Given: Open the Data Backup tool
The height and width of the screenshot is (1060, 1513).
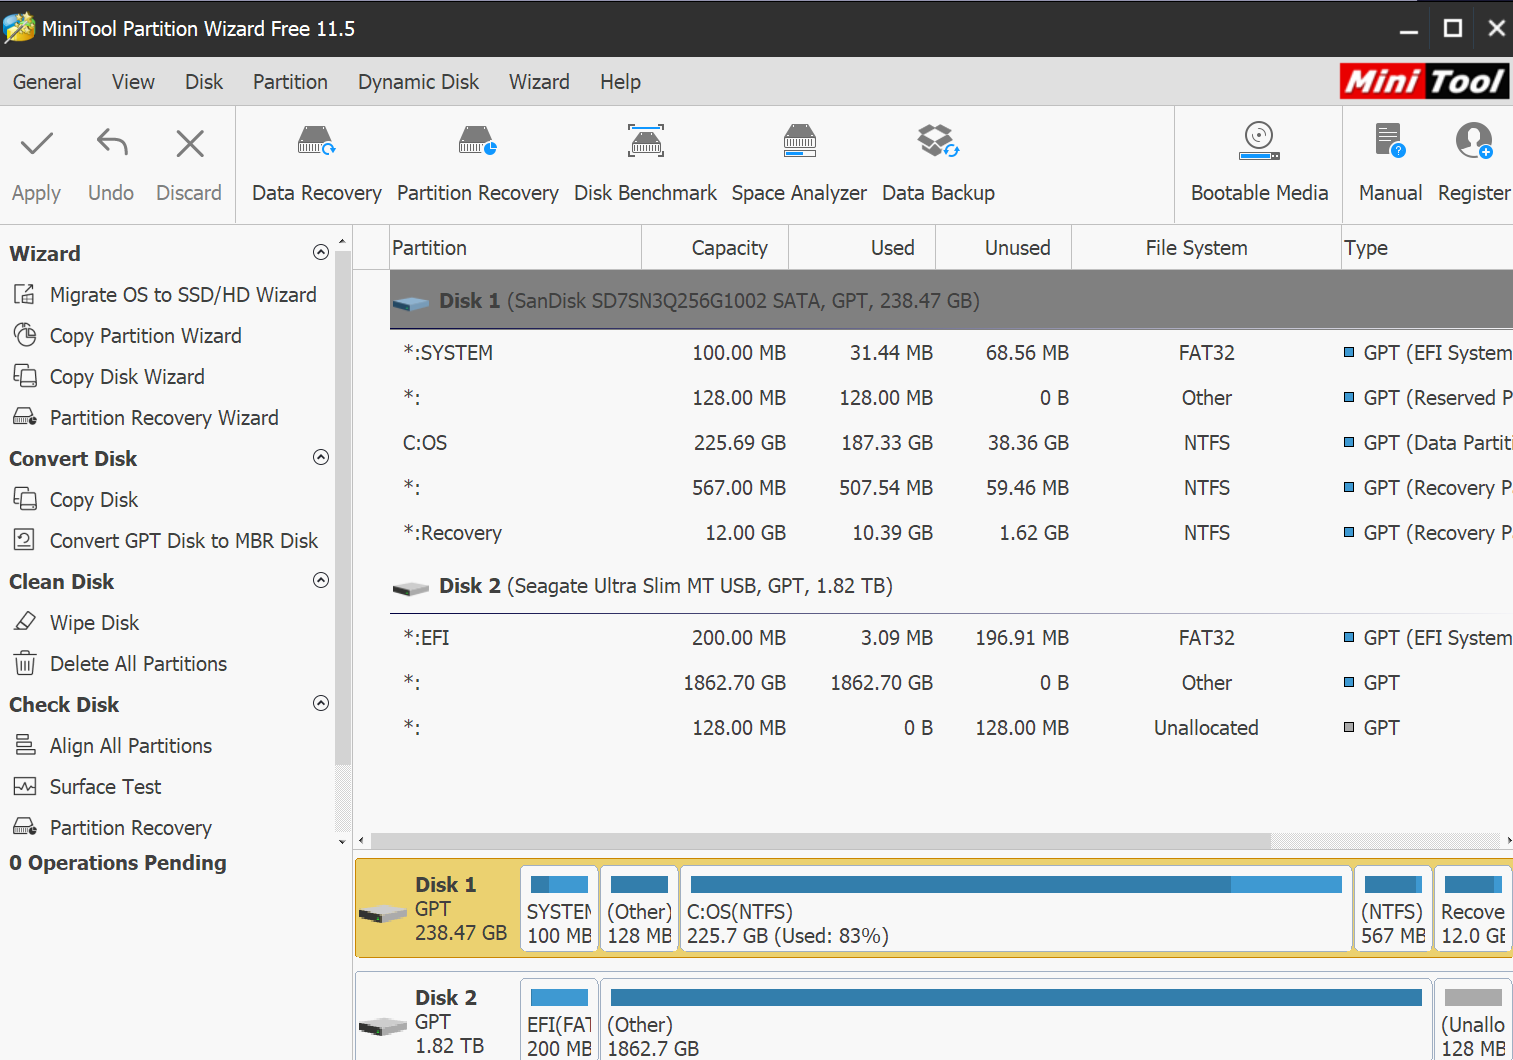Looking at the screenshot, I should click(938, 165).
